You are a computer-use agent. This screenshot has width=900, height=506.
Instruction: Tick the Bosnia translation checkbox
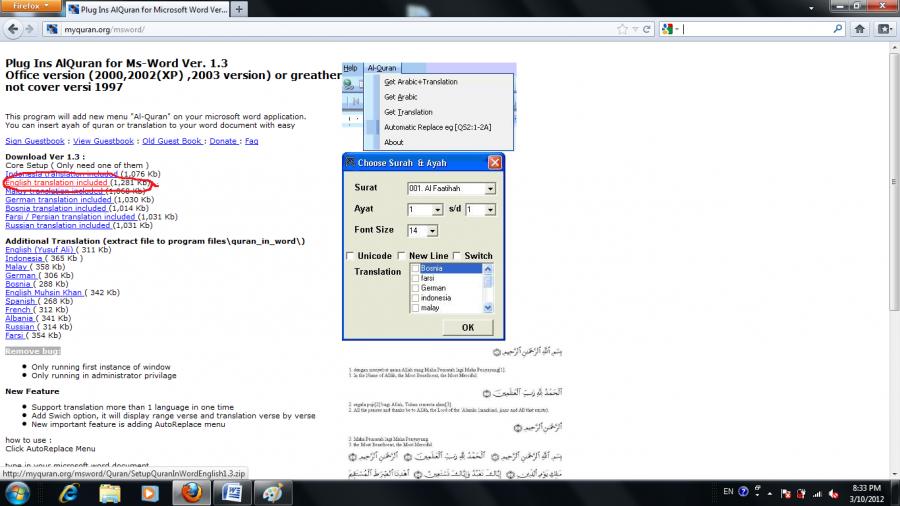415,269
